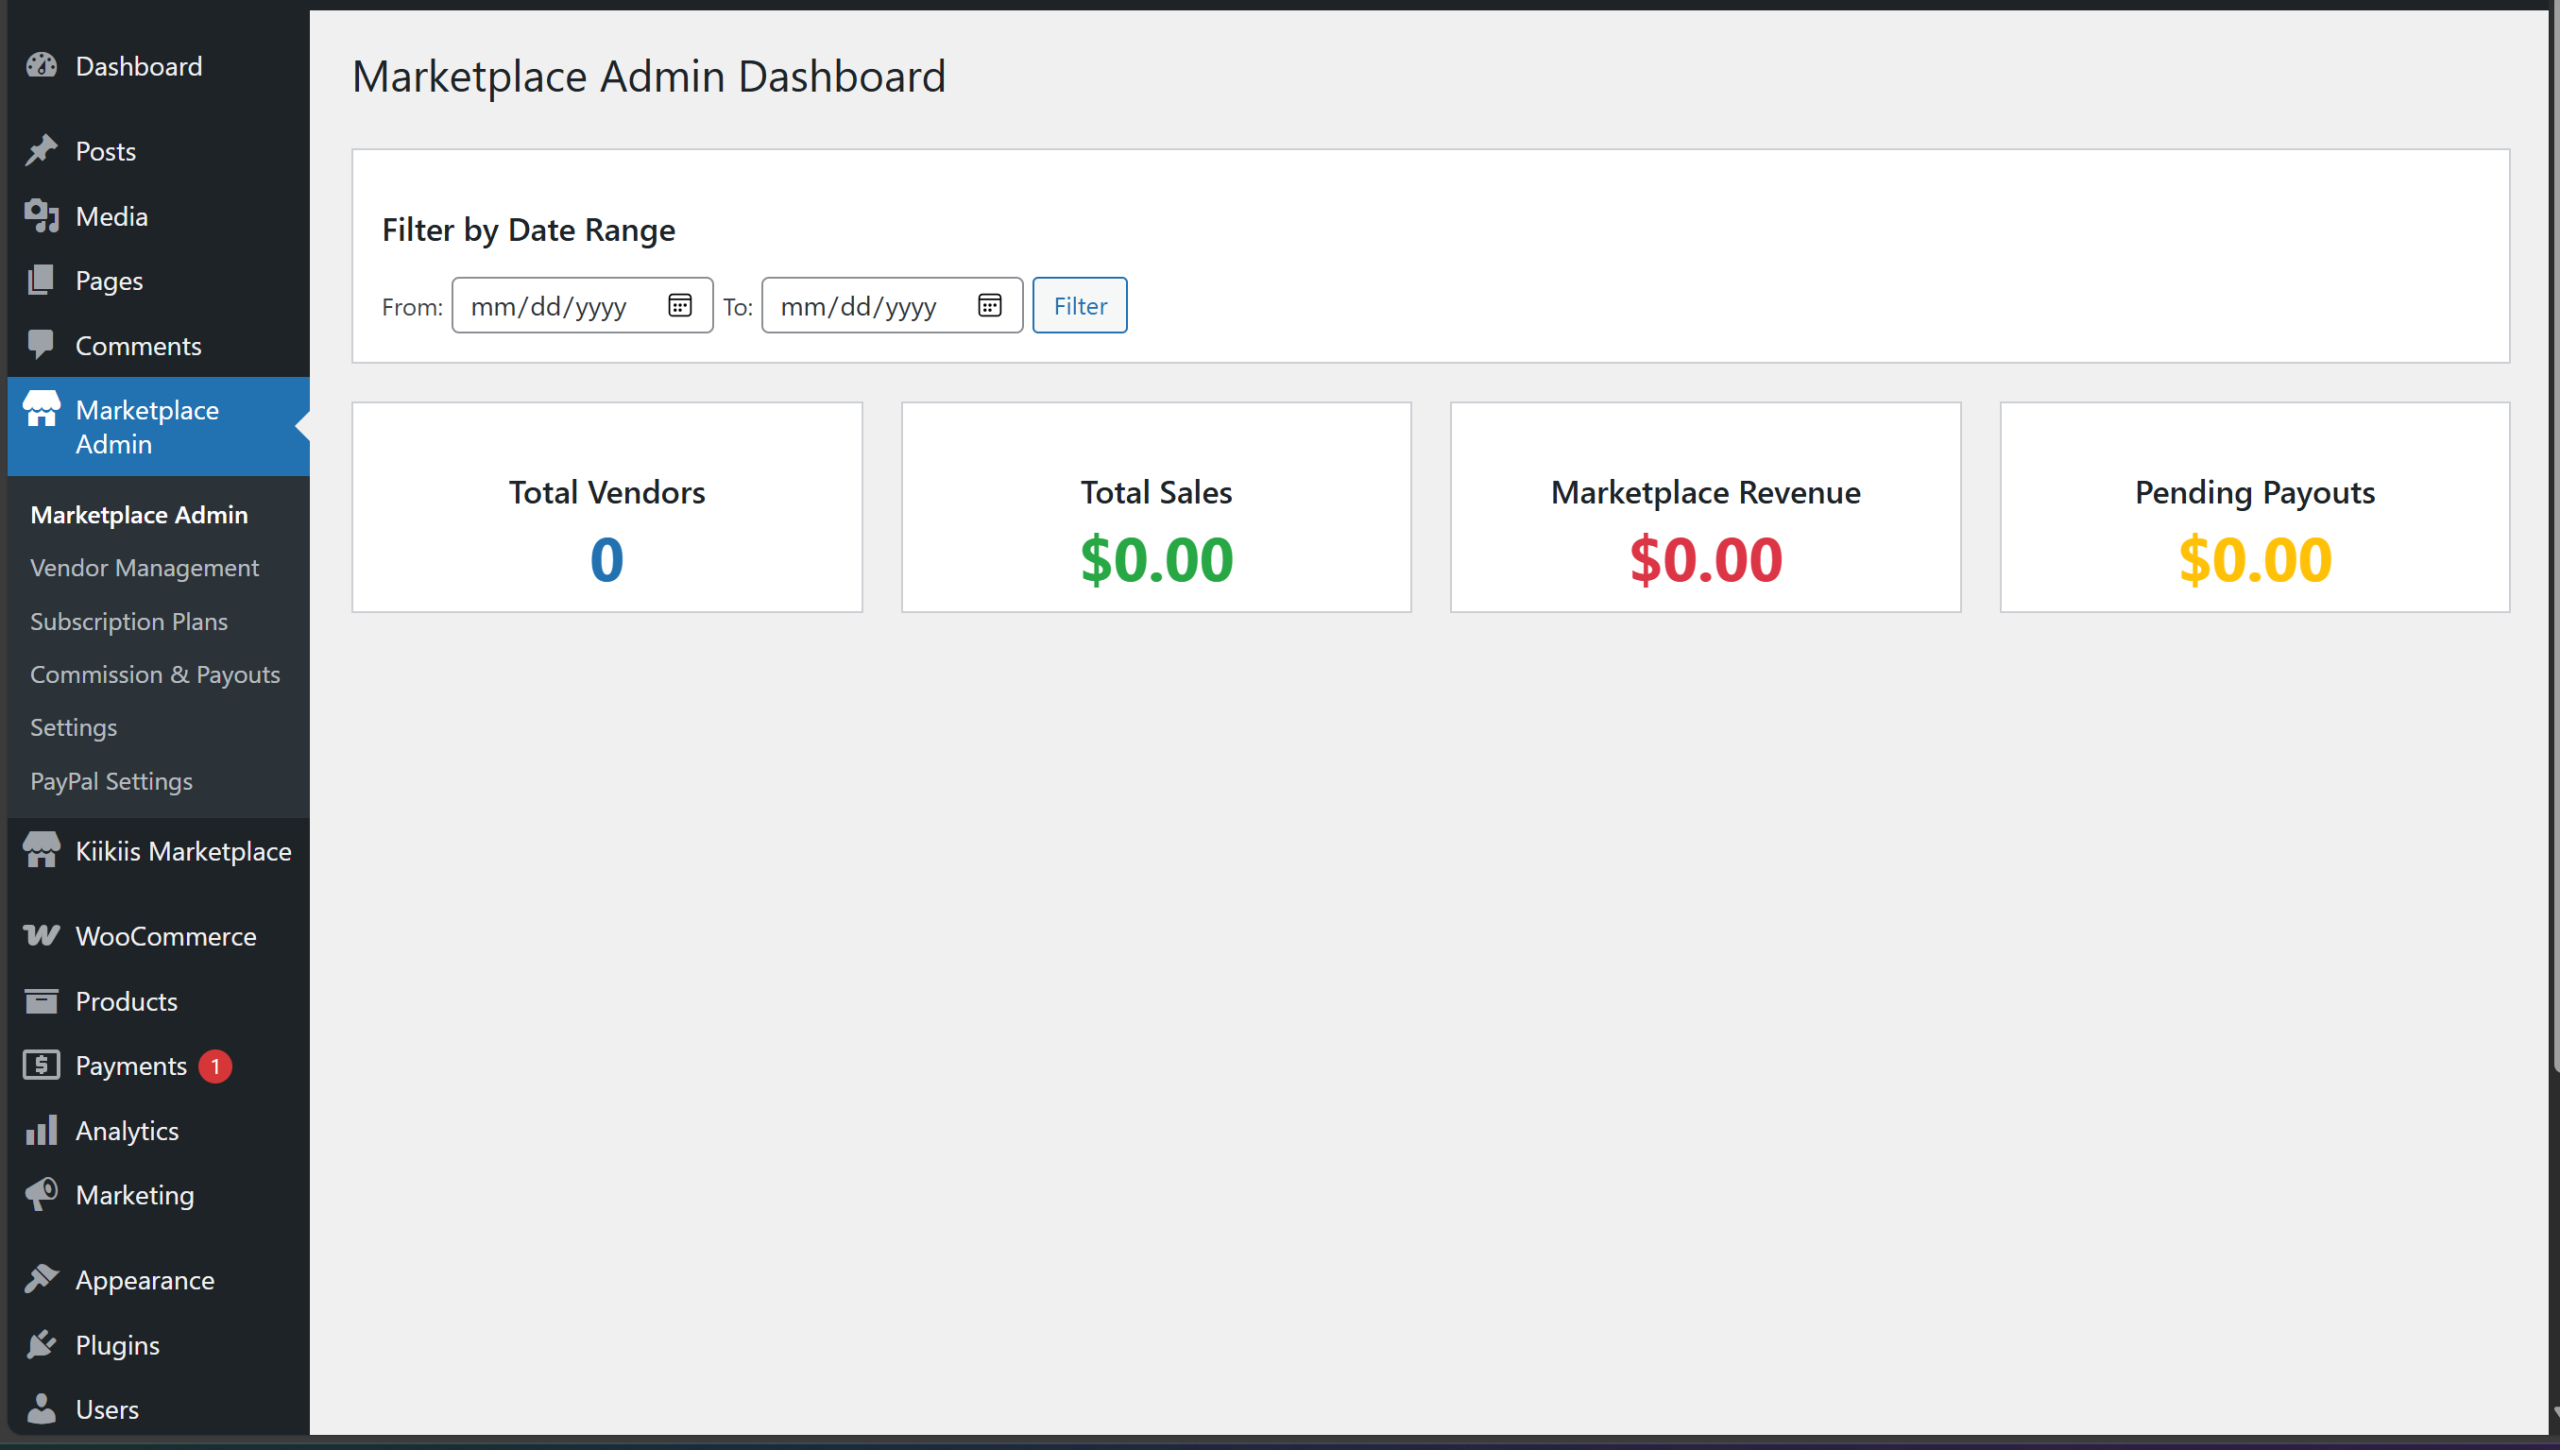
Task: Click the Marketplace Revenue $0.00 amount
Action: 1706,559
